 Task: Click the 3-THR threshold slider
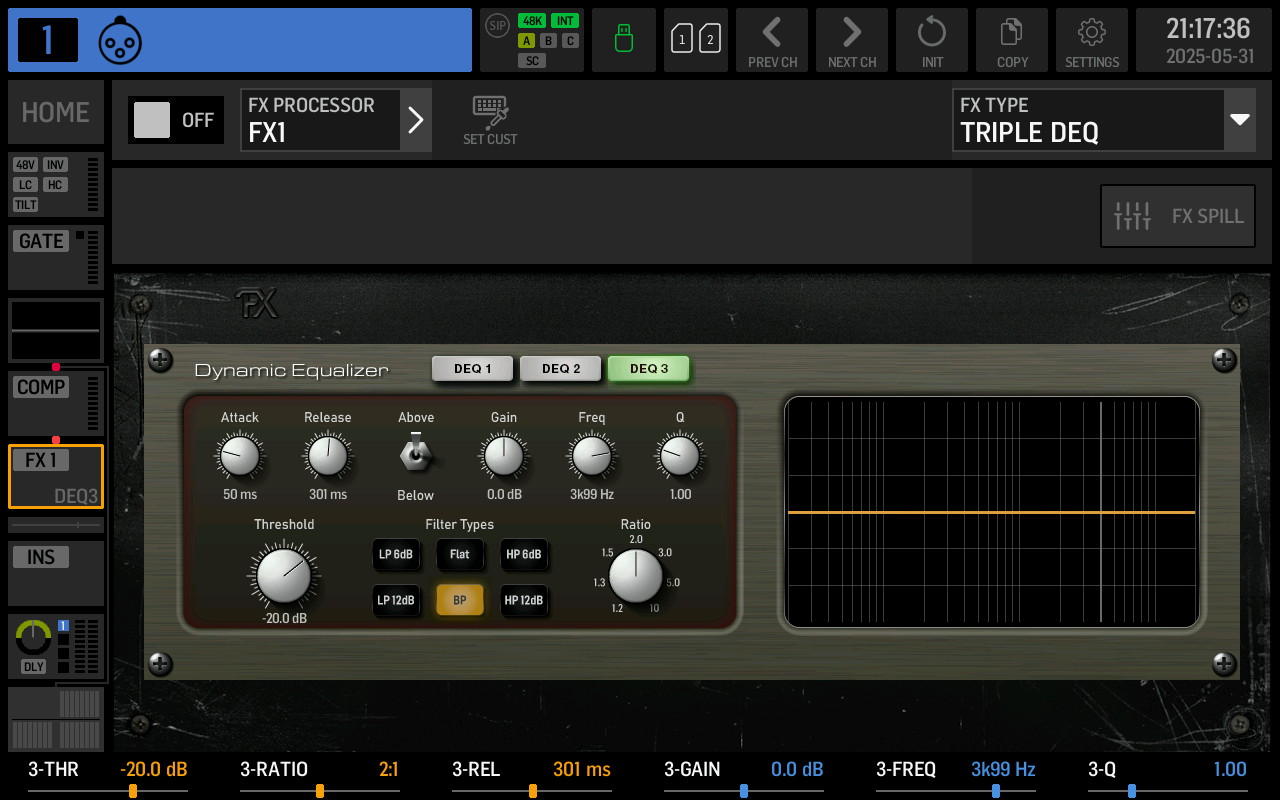pyautogui.click(x=132, y=791)
